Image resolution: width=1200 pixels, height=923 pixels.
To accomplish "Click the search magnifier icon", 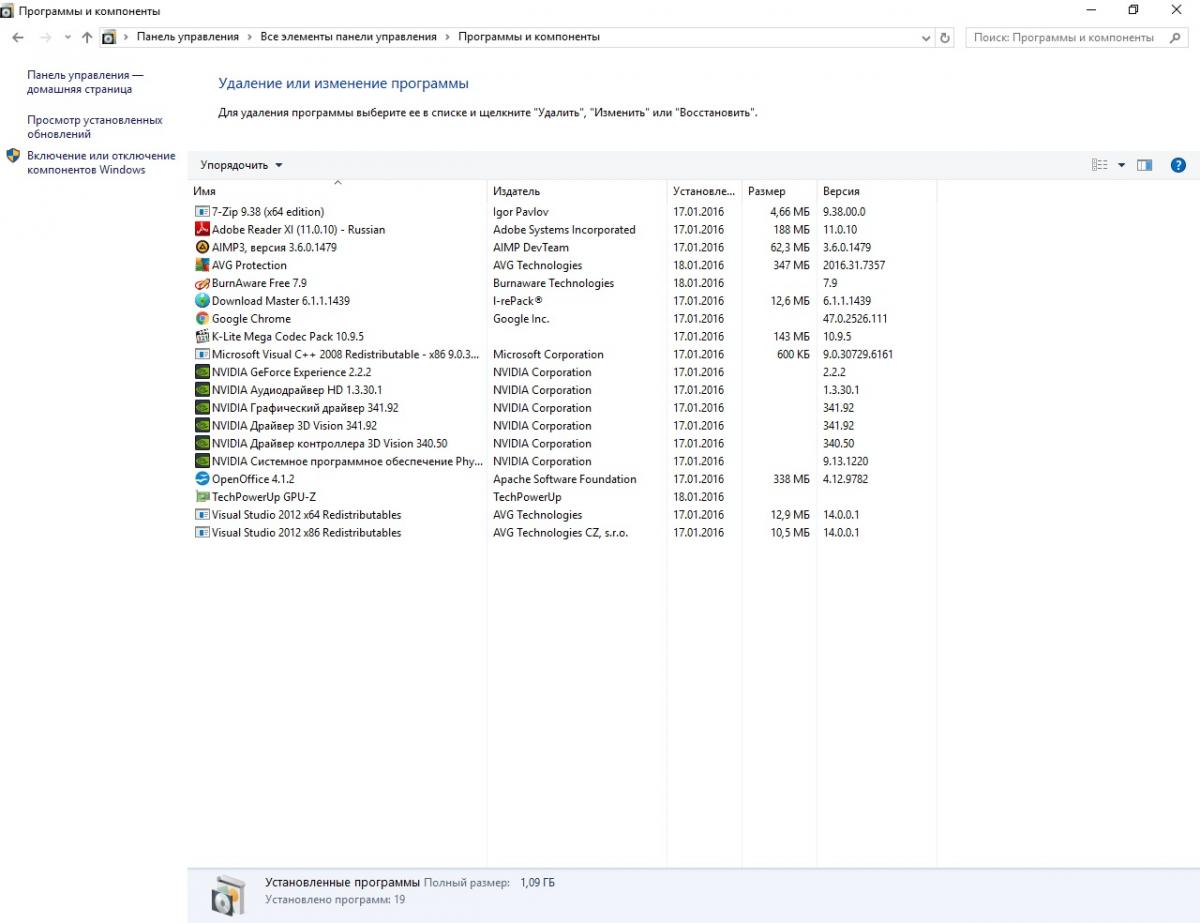I will (x=1175, y=37).
